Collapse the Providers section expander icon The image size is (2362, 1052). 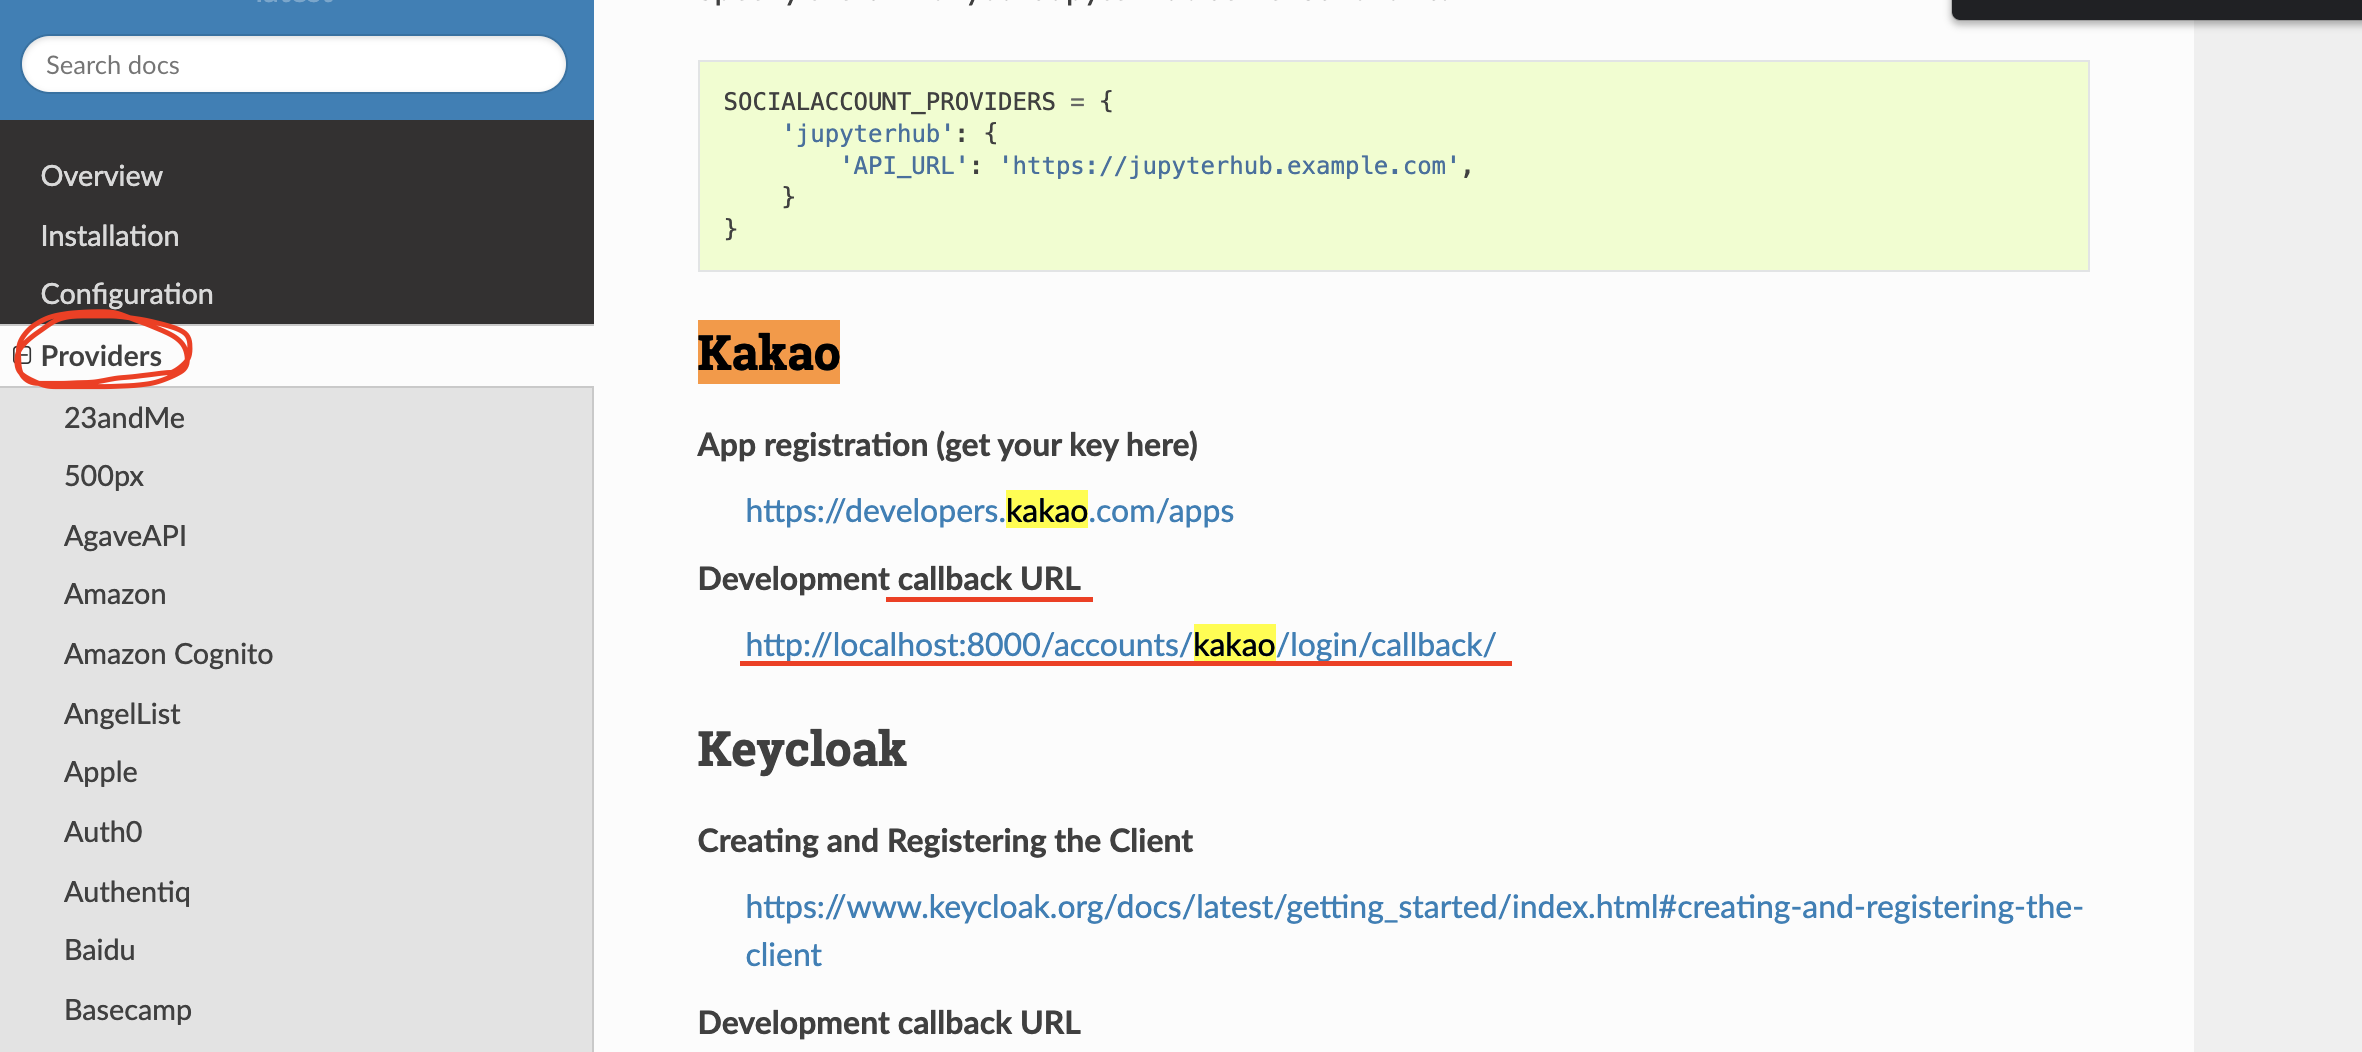tap(22, 355)
